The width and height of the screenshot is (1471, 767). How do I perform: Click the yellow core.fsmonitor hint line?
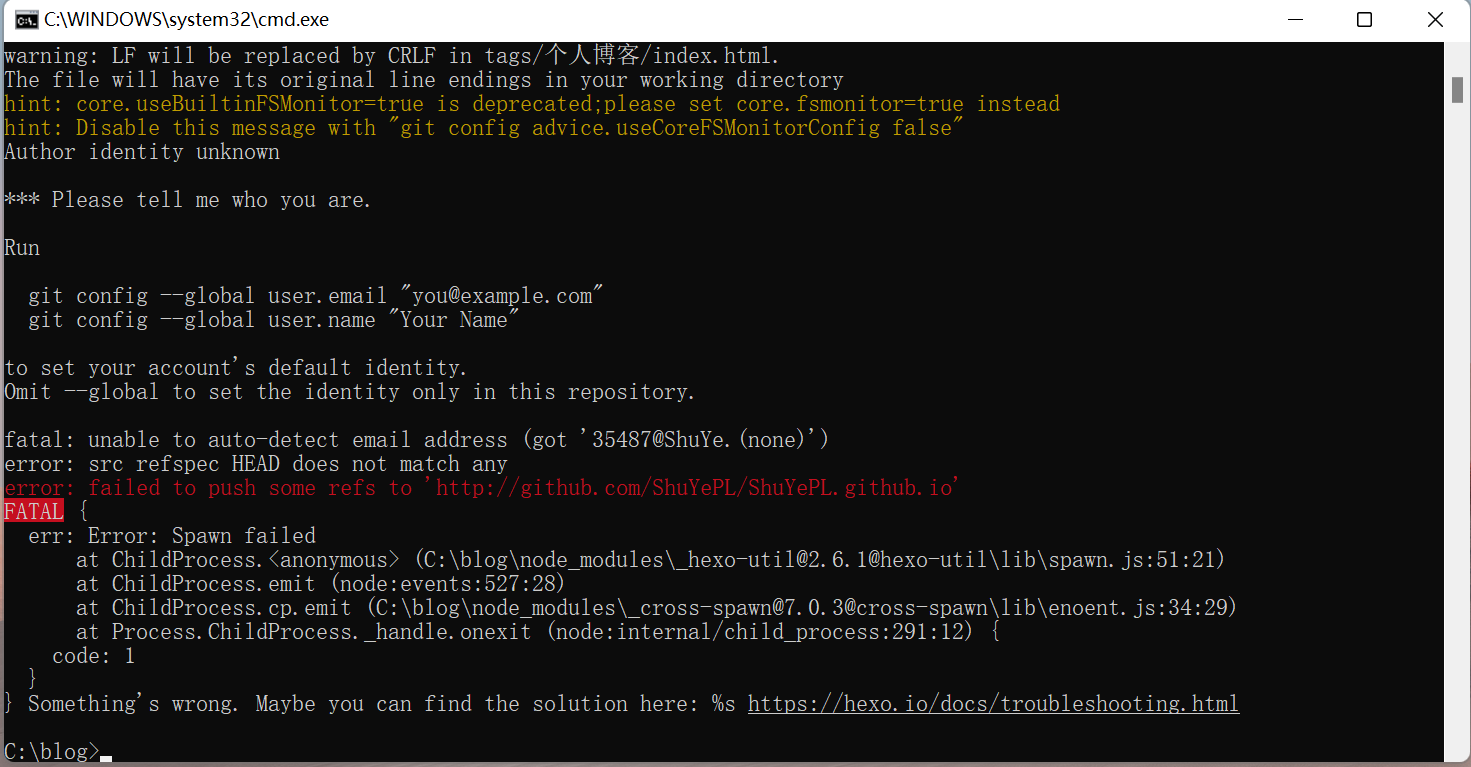tap(531, 104)
